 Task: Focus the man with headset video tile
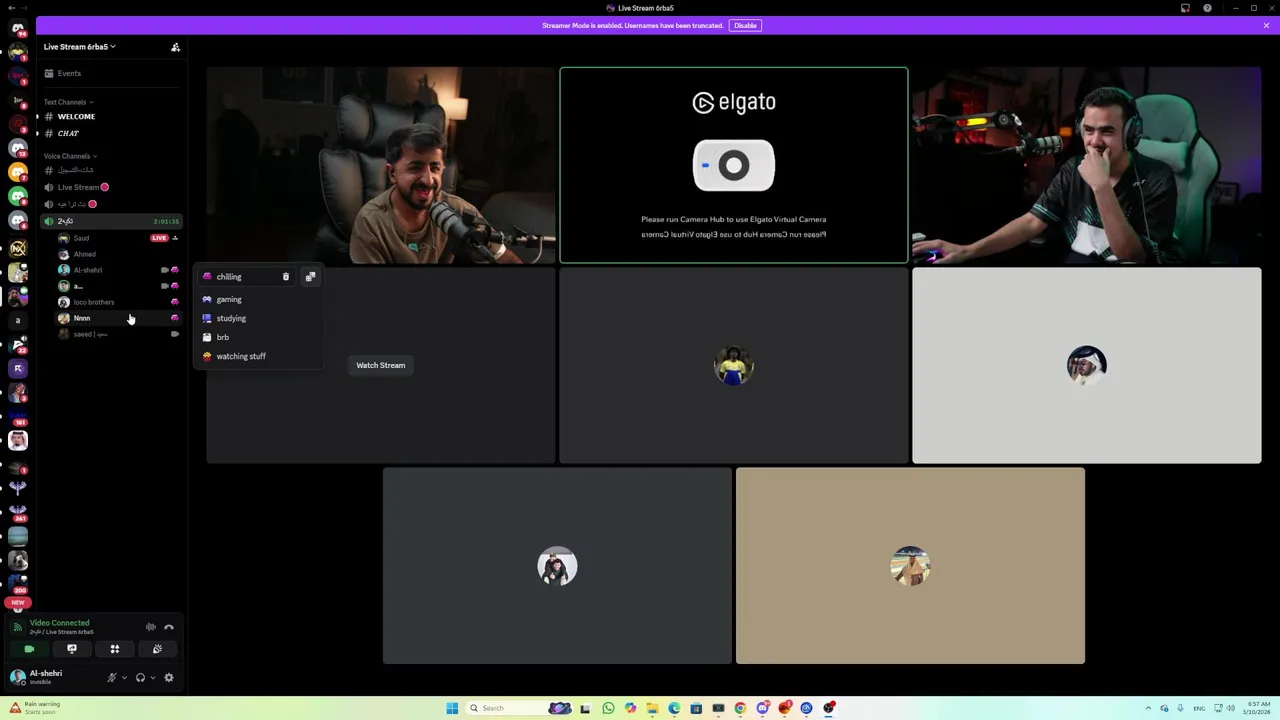pos(1087,165)
